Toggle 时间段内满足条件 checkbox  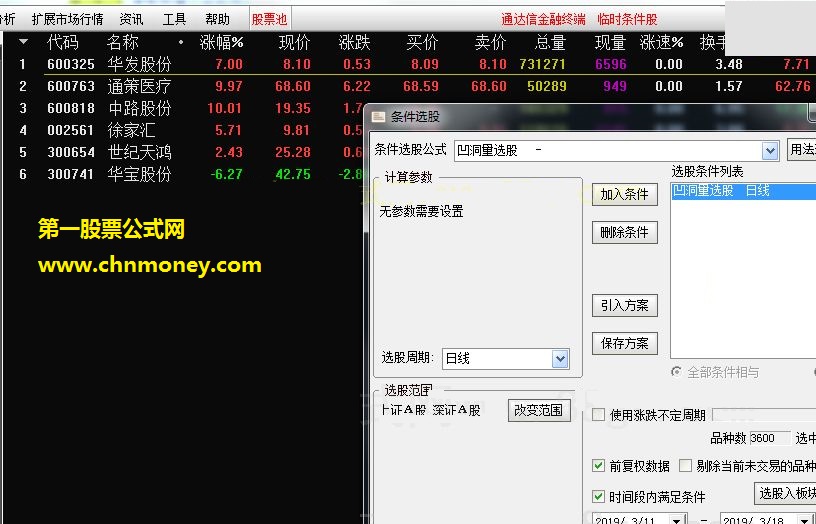(598, 496)
